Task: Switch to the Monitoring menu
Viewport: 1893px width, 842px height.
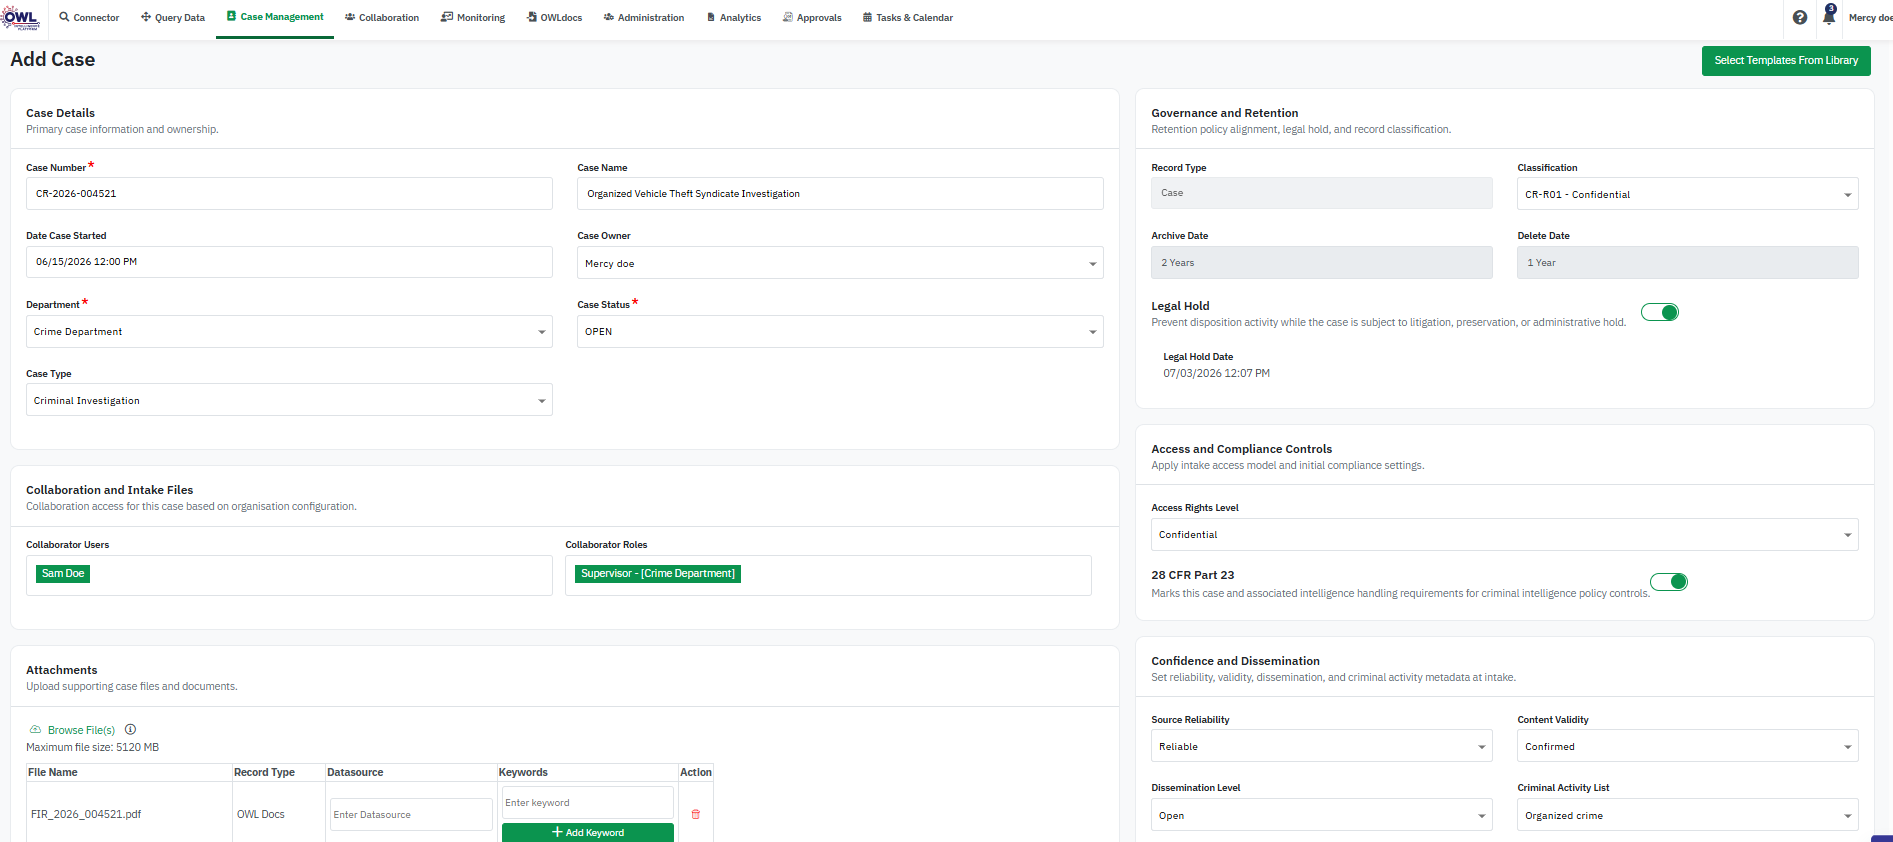Action: coord(473,17)
